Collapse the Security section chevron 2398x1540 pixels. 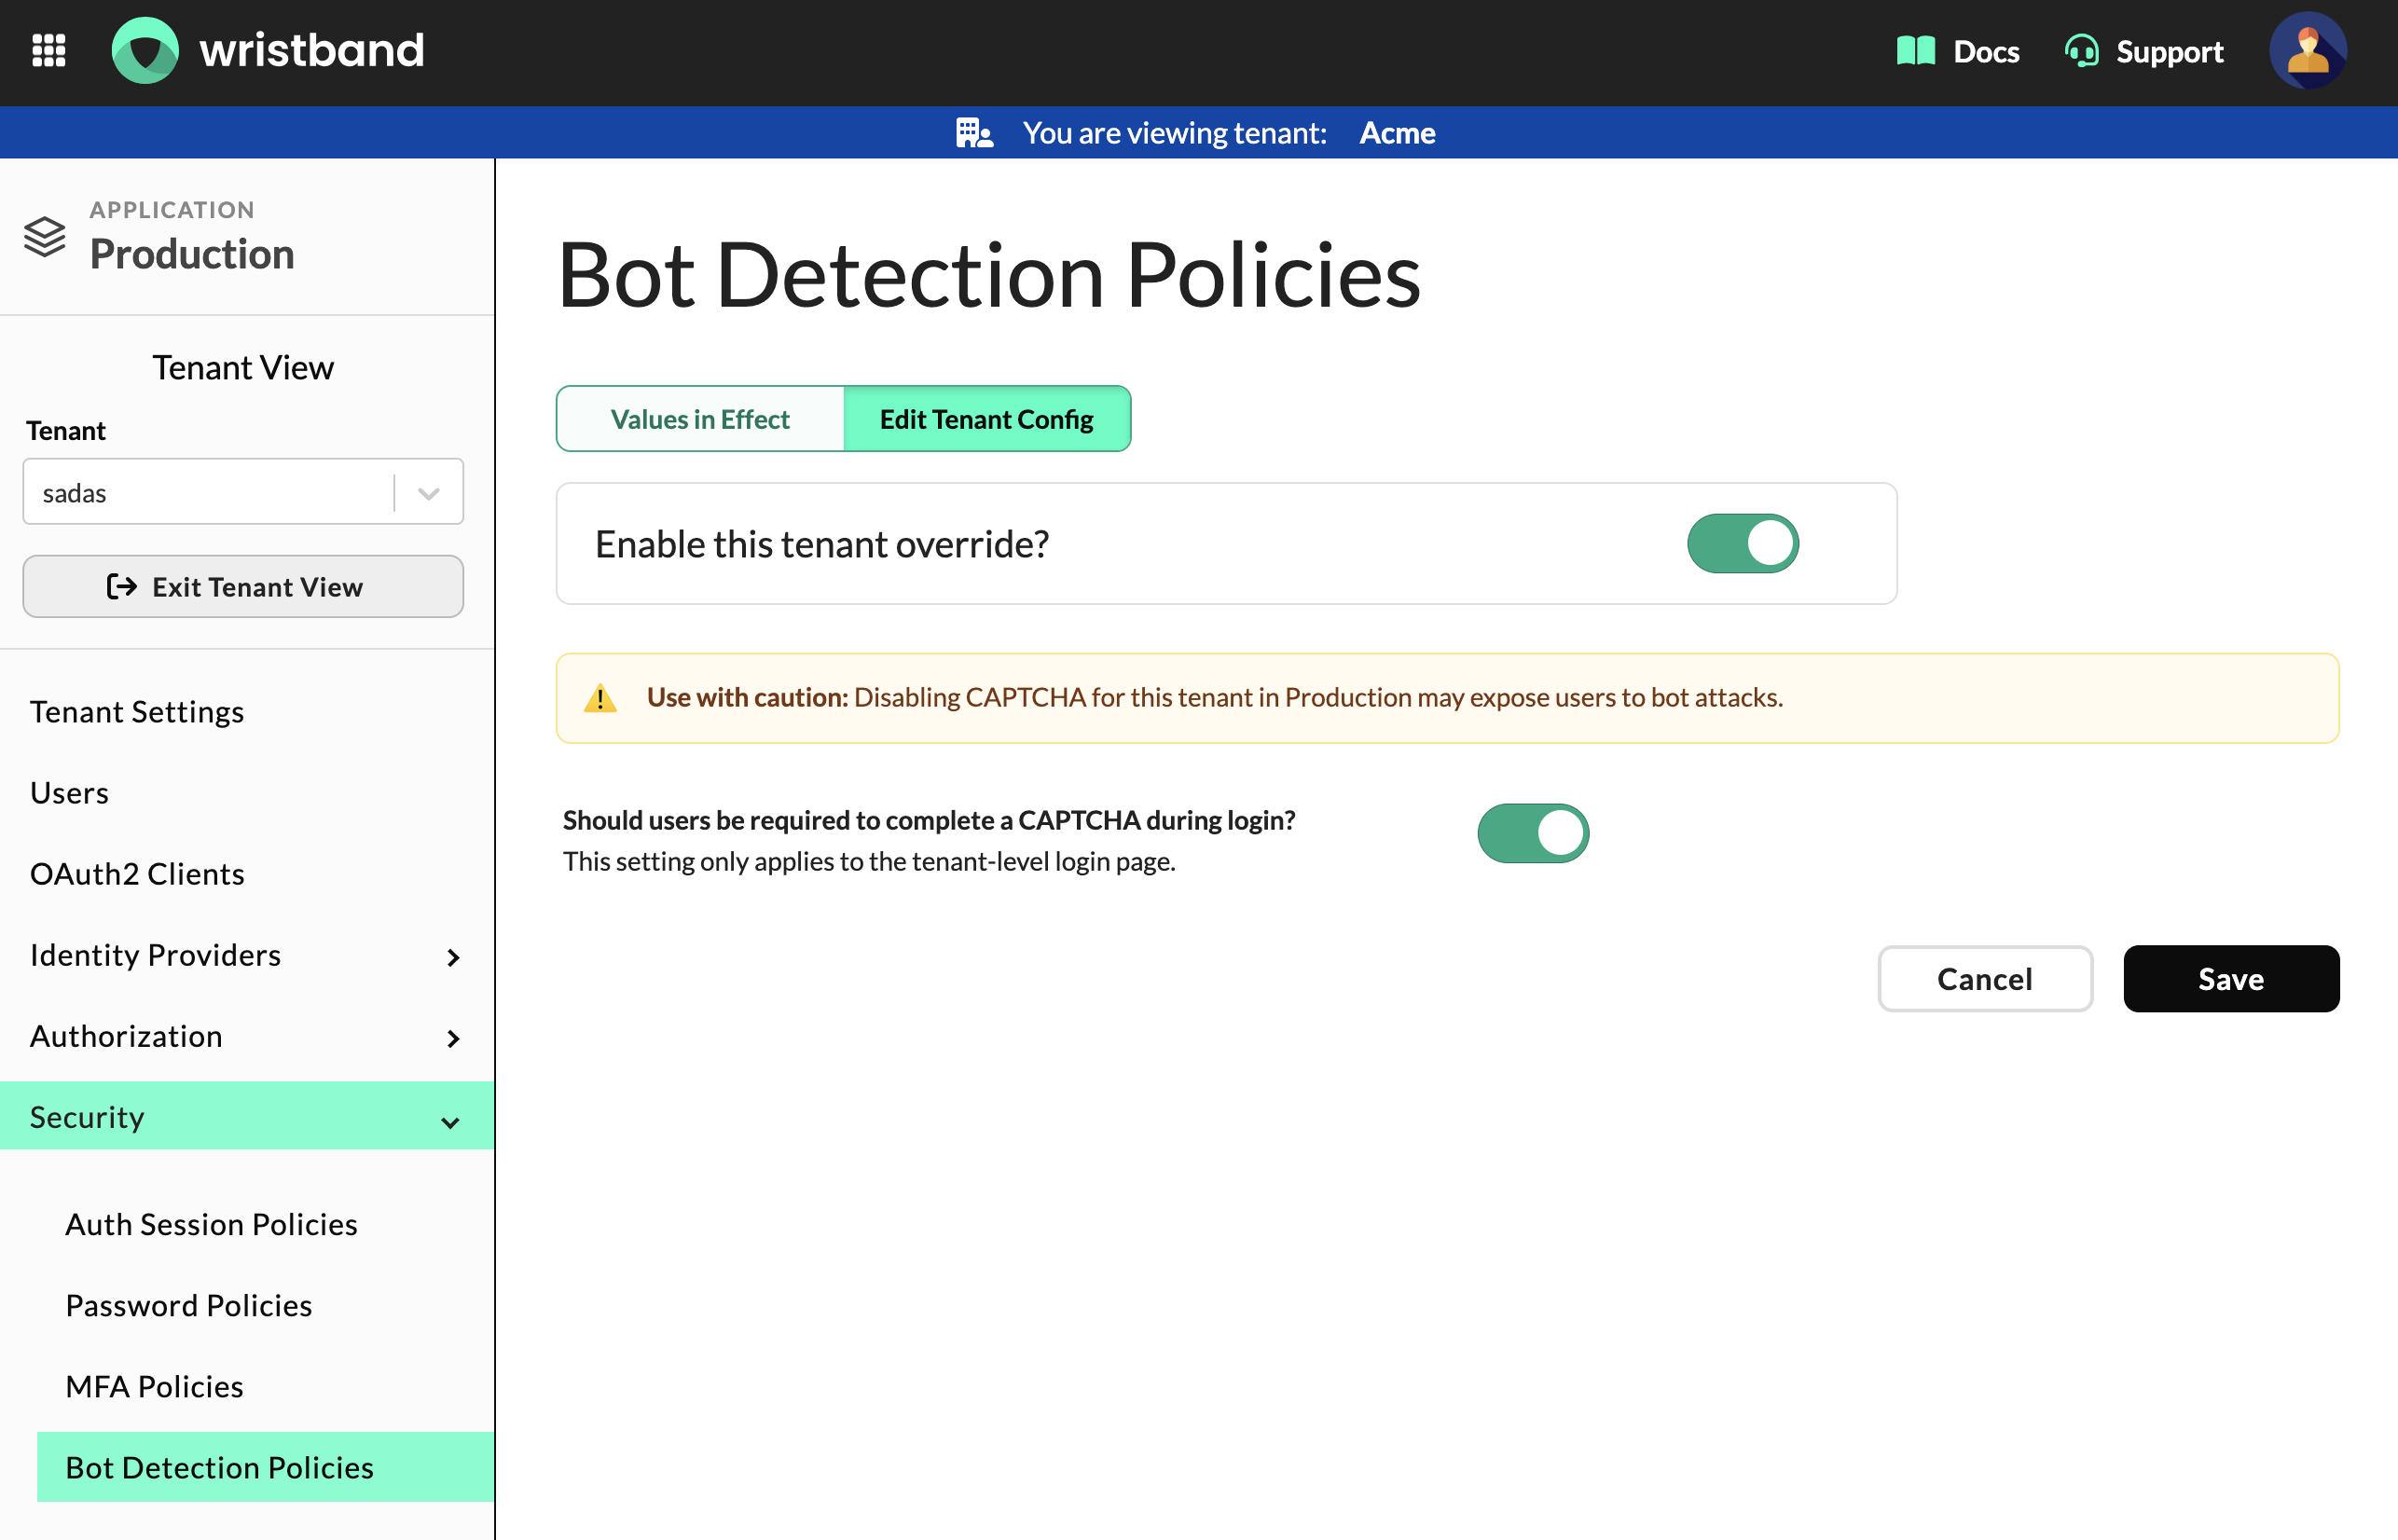pyautogui.click(x=451, y=1122)
